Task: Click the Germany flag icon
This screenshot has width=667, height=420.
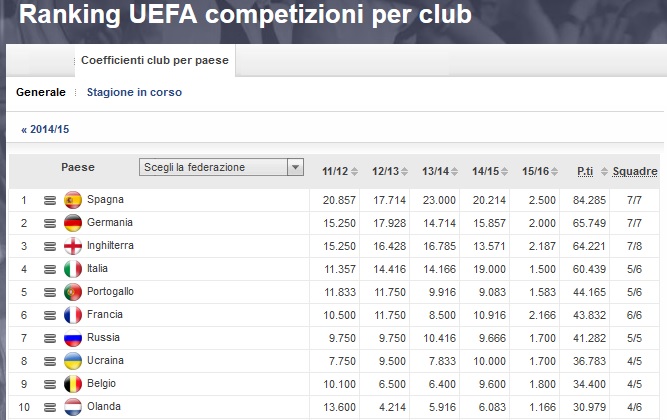Action: tap(72, 223)
